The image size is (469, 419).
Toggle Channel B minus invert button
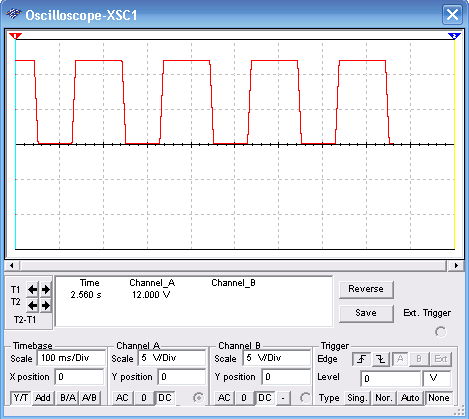[283, 398]
